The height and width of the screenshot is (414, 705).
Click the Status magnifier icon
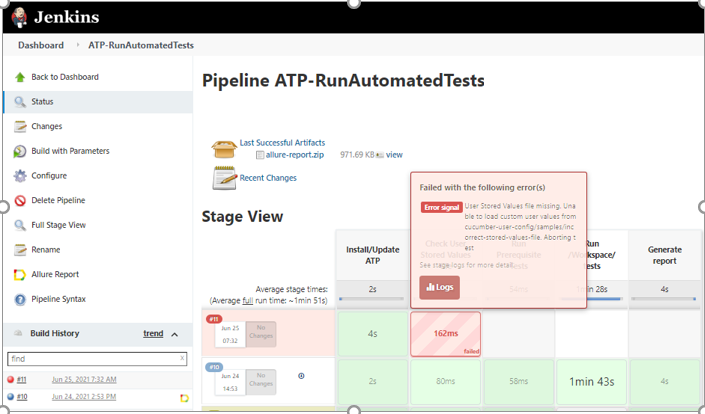point(20,102)
